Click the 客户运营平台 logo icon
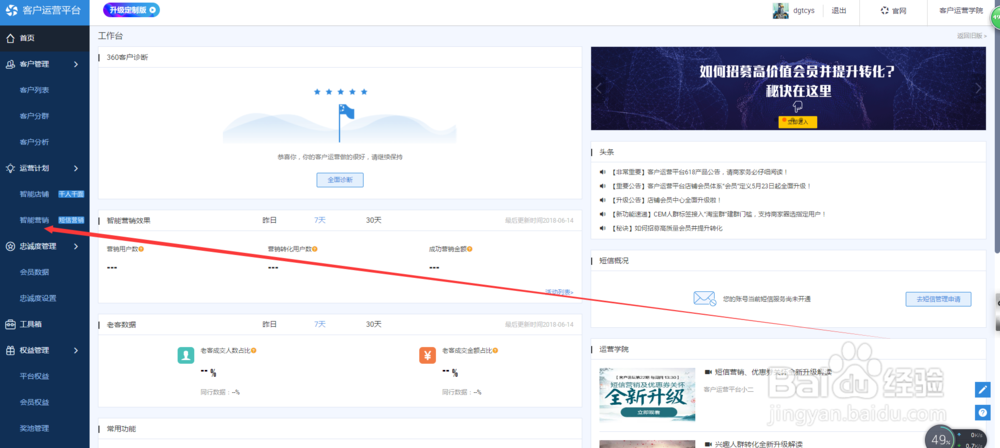This screenshot has width=1000, height=448. 11,11
